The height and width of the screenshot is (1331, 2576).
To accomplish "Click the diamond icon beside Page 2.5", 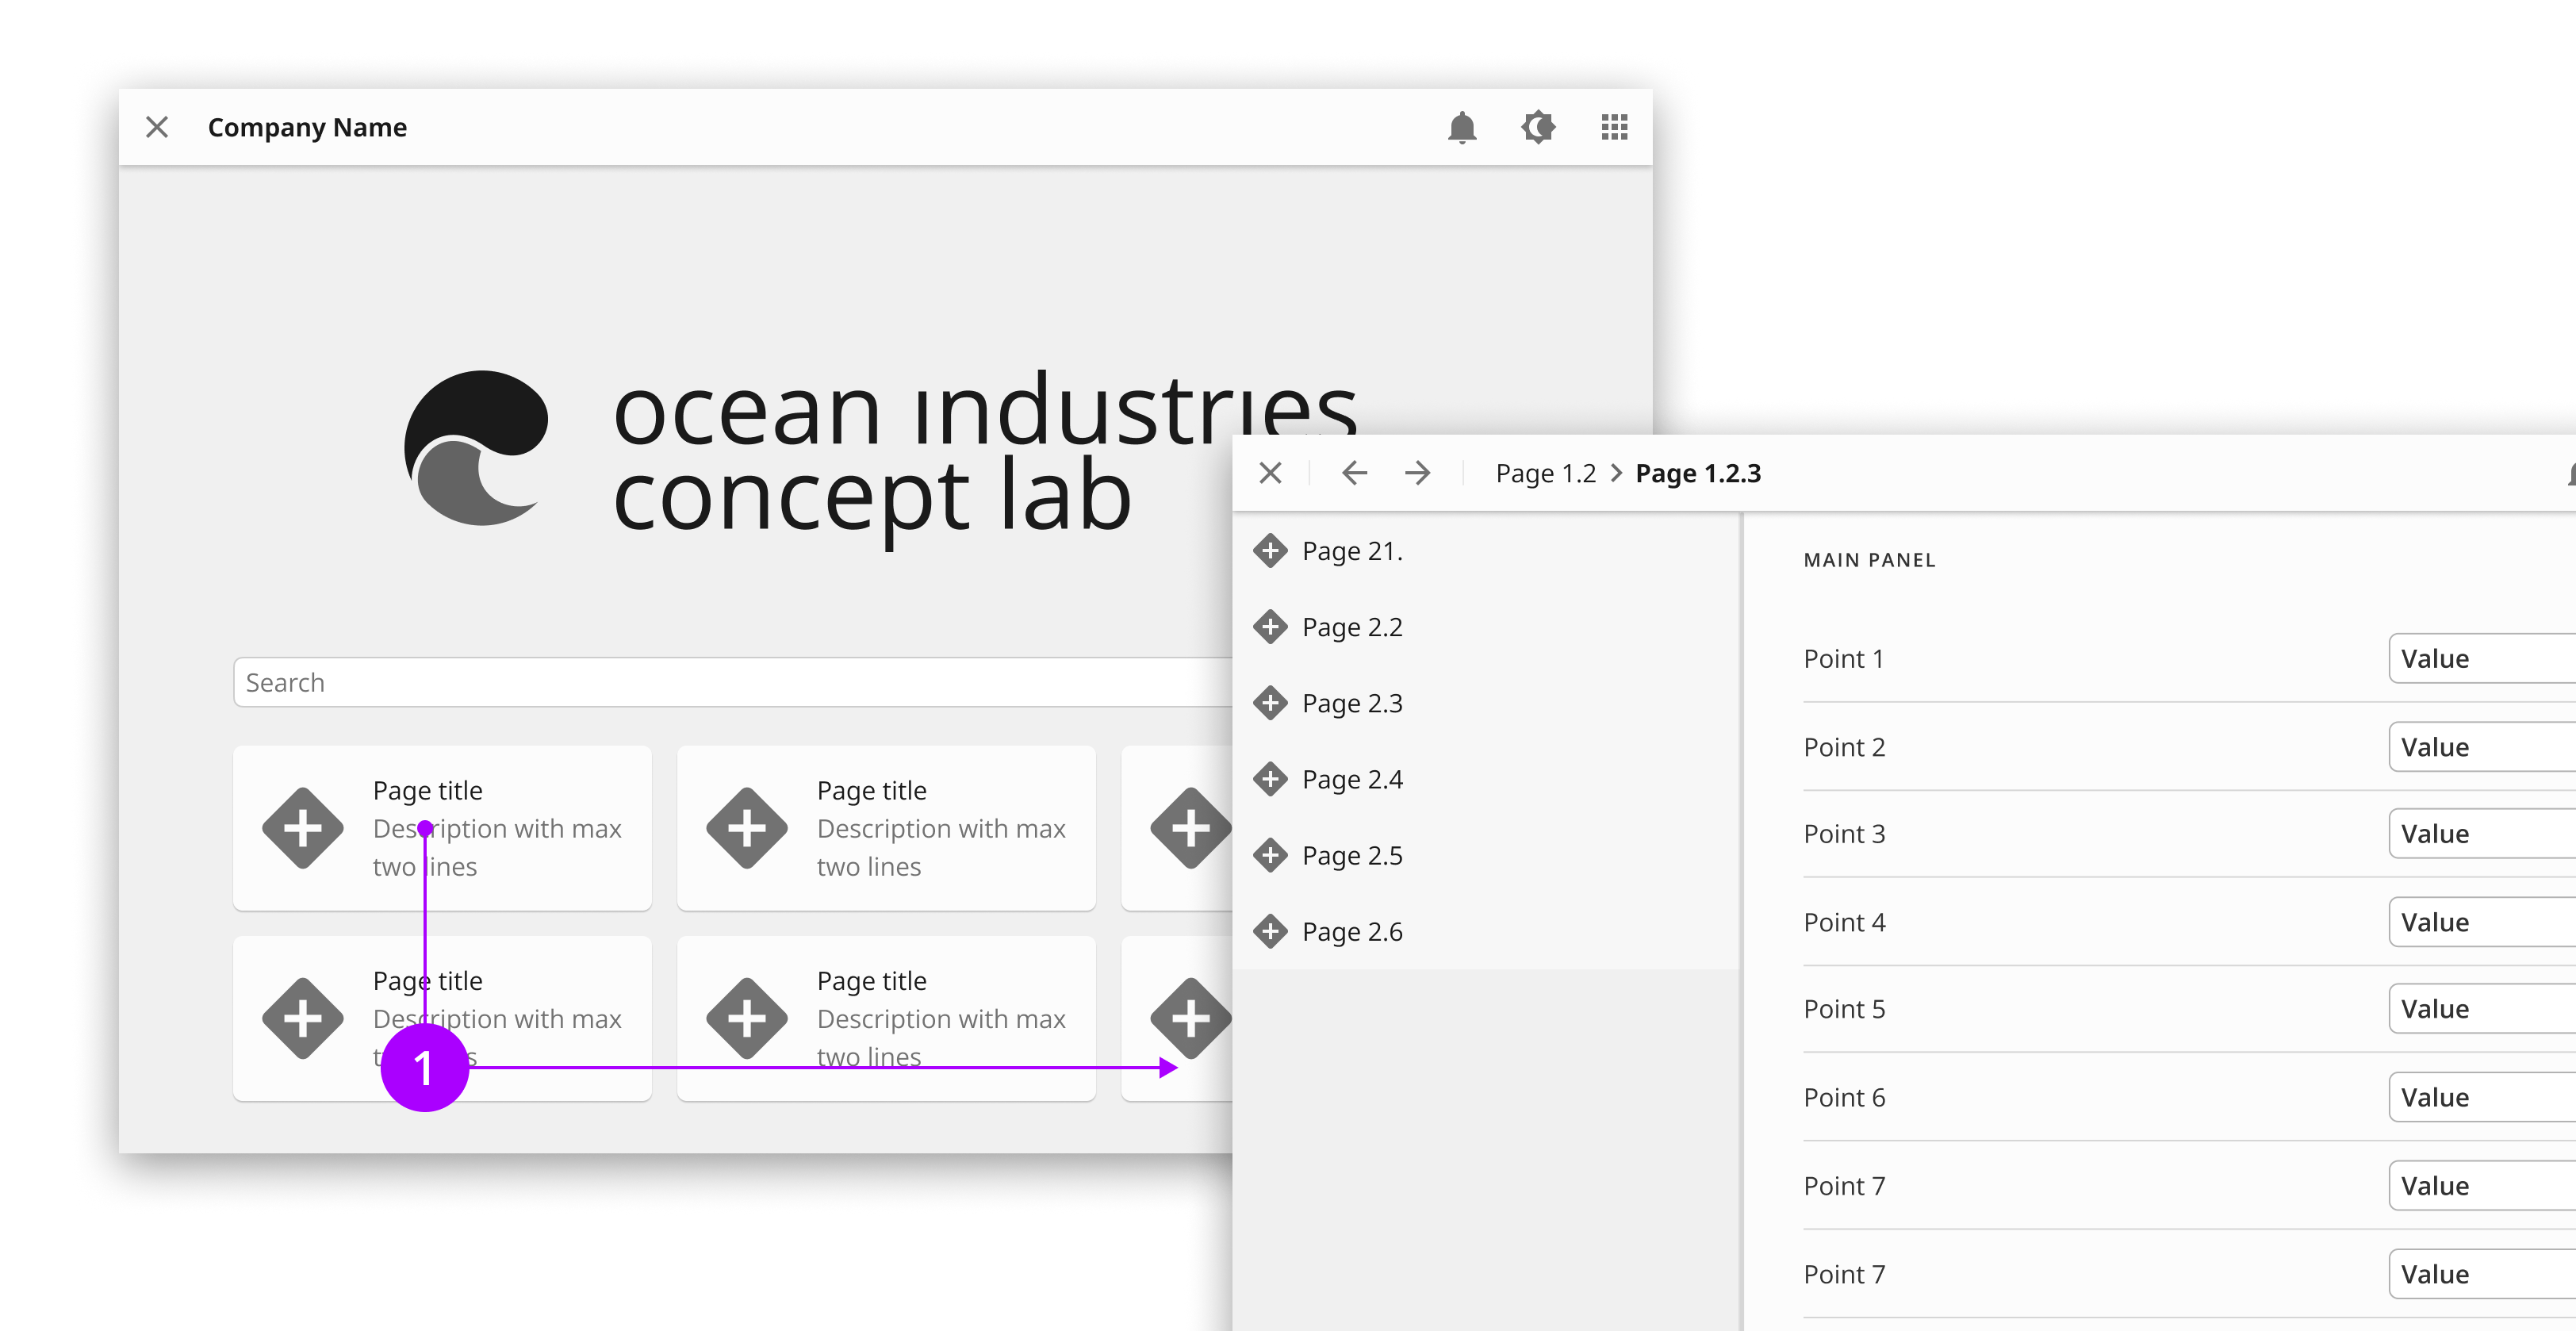I will pos(1270,855).
